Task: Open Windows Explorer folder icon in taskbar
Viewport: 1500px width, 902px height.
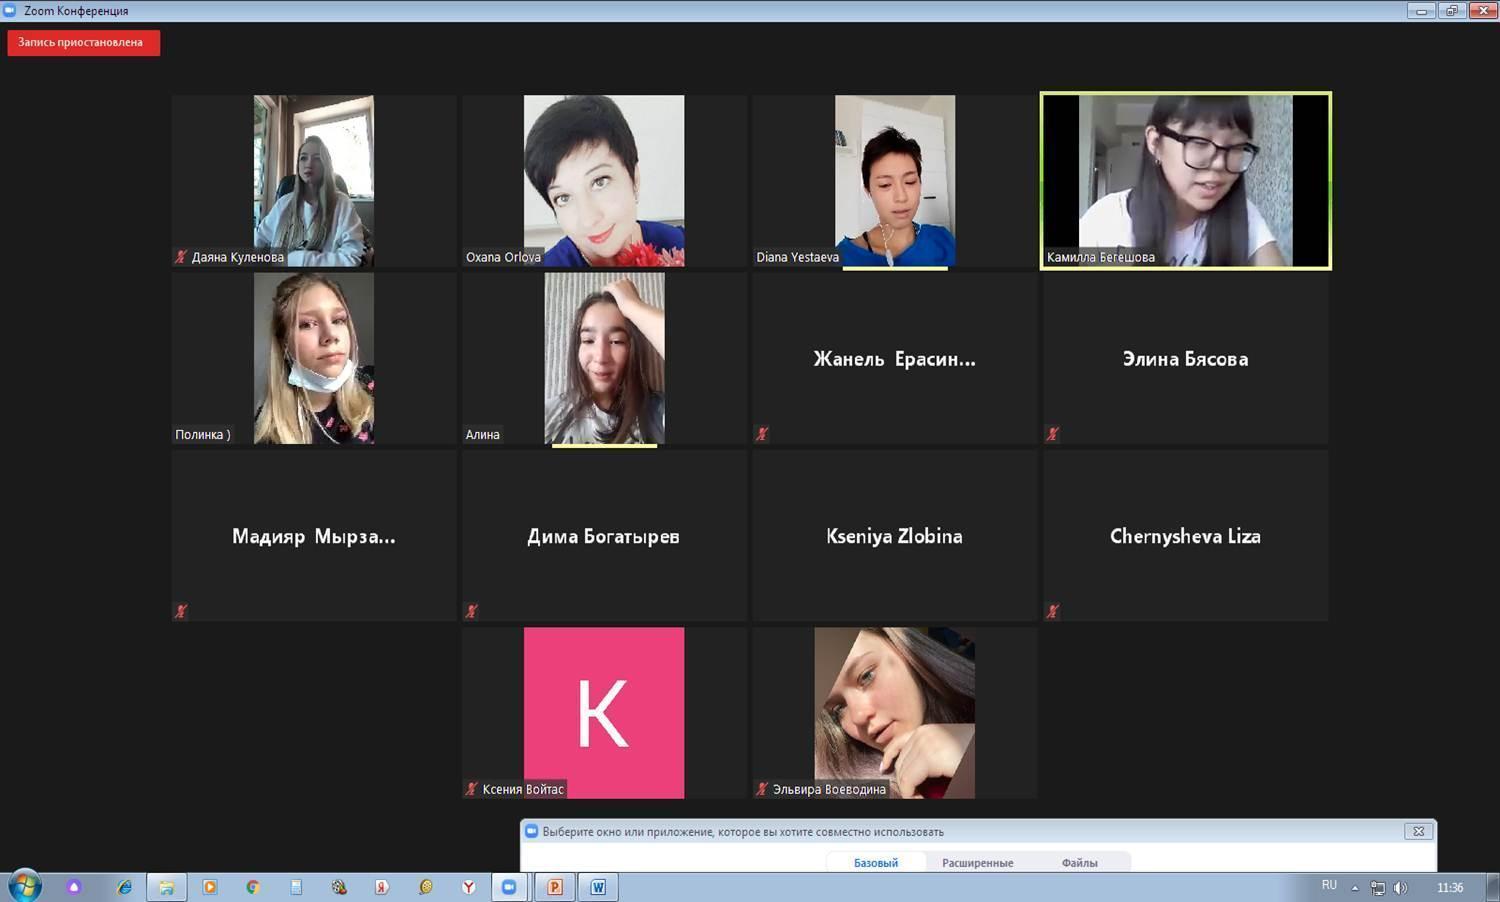Action: click(x=167, y=887)
